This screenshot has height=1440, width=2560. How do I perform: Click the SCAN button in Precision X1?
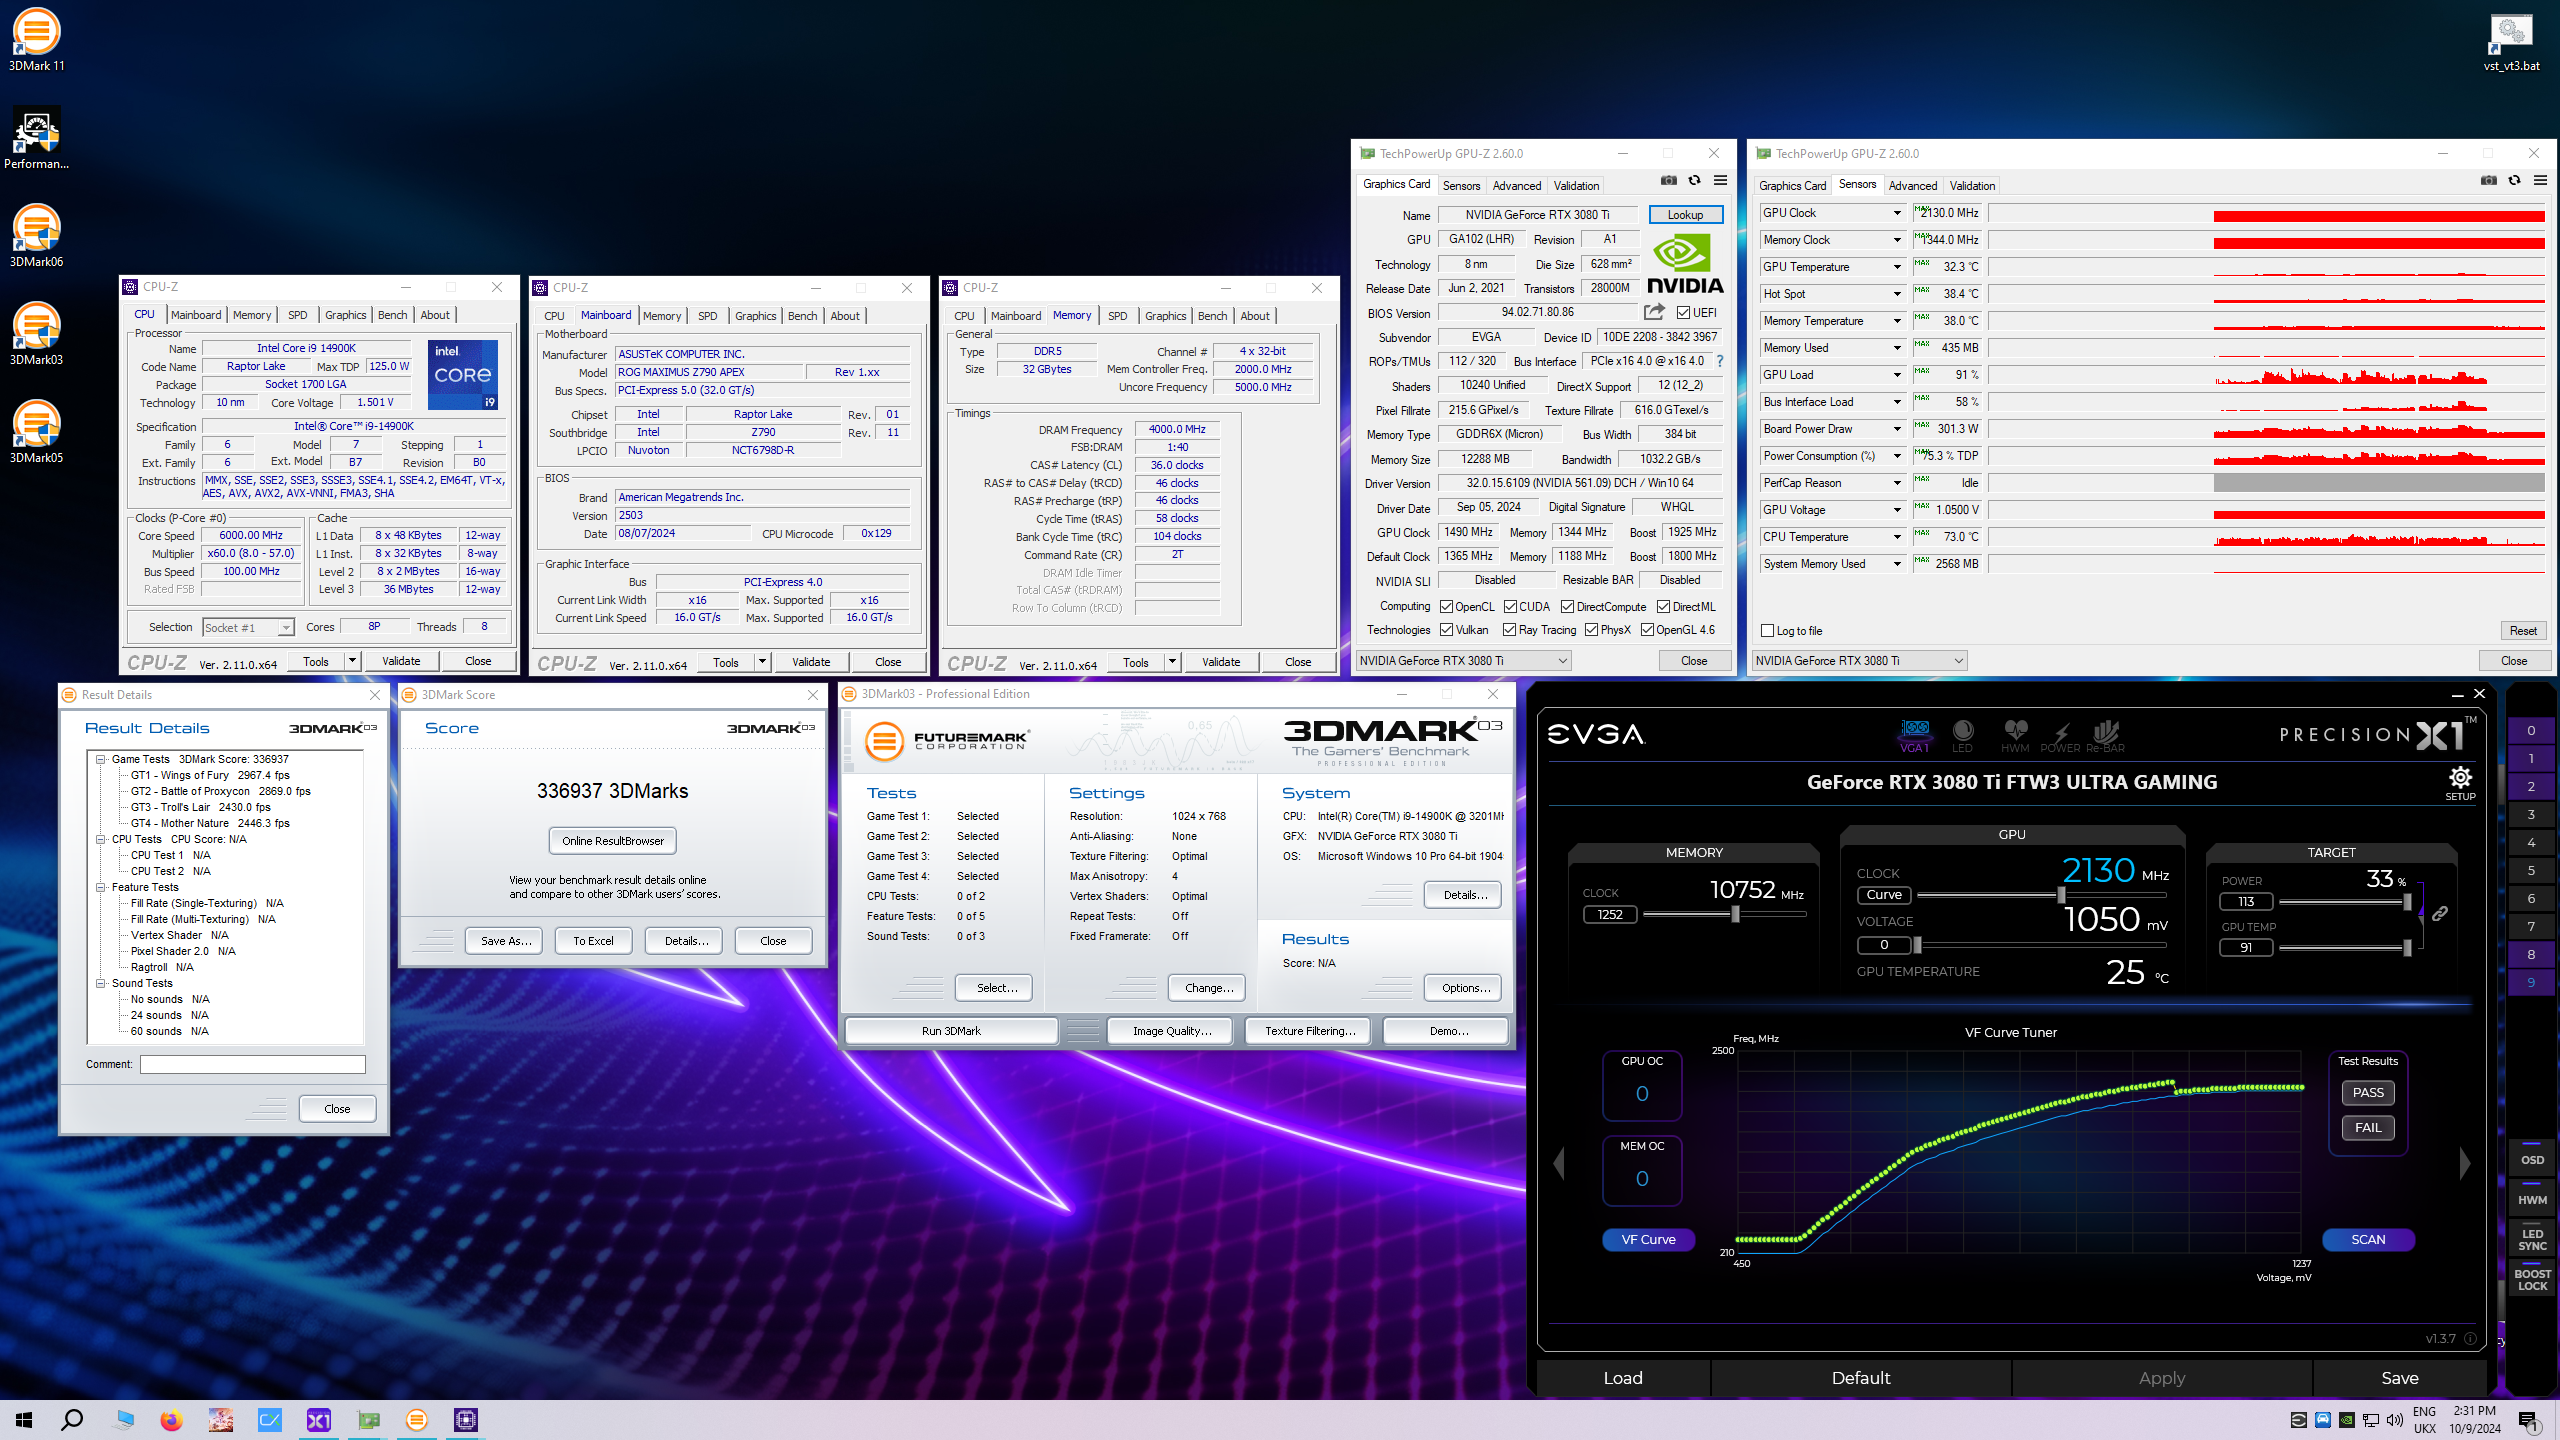tap(2368, 1240)
